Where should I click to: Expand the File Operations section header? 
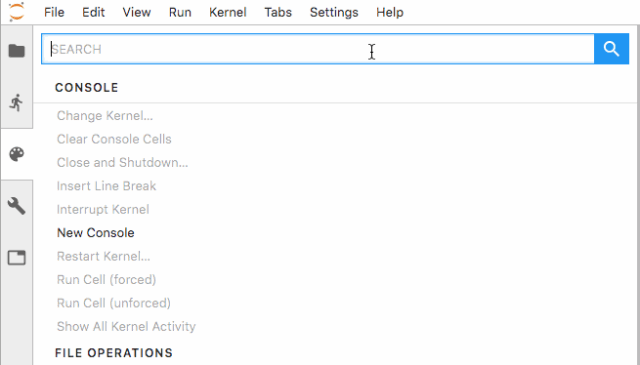[x=114, y=353]
